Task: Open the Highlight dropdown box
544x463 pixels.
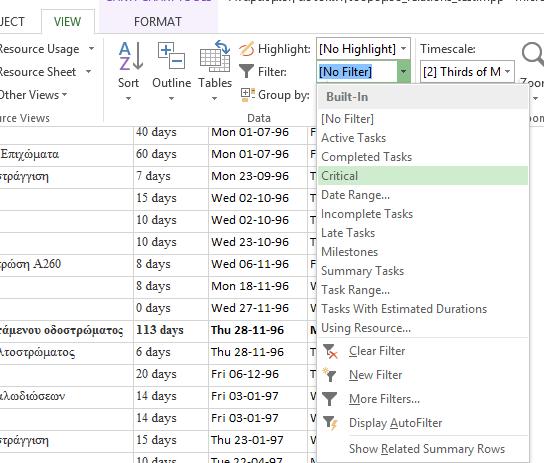Action: (363, 49)
